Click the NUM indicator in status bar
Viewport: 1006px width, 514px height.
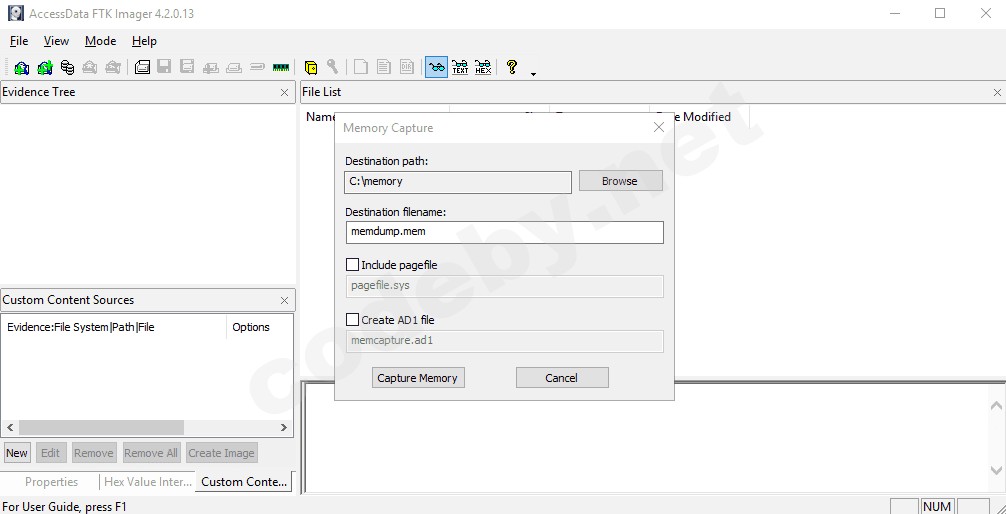[x=937, y=506]
